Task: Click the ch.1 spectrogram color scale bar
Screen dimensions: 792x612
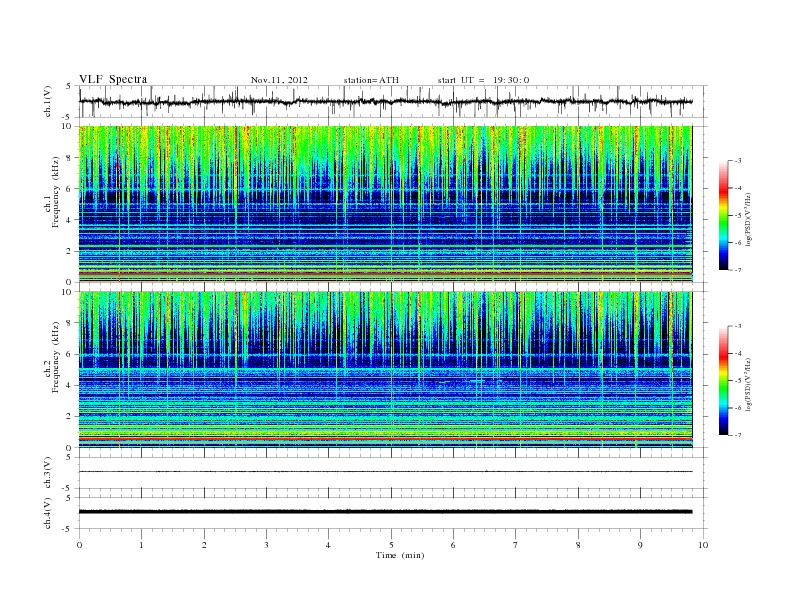Action: (x=724, y=215)
